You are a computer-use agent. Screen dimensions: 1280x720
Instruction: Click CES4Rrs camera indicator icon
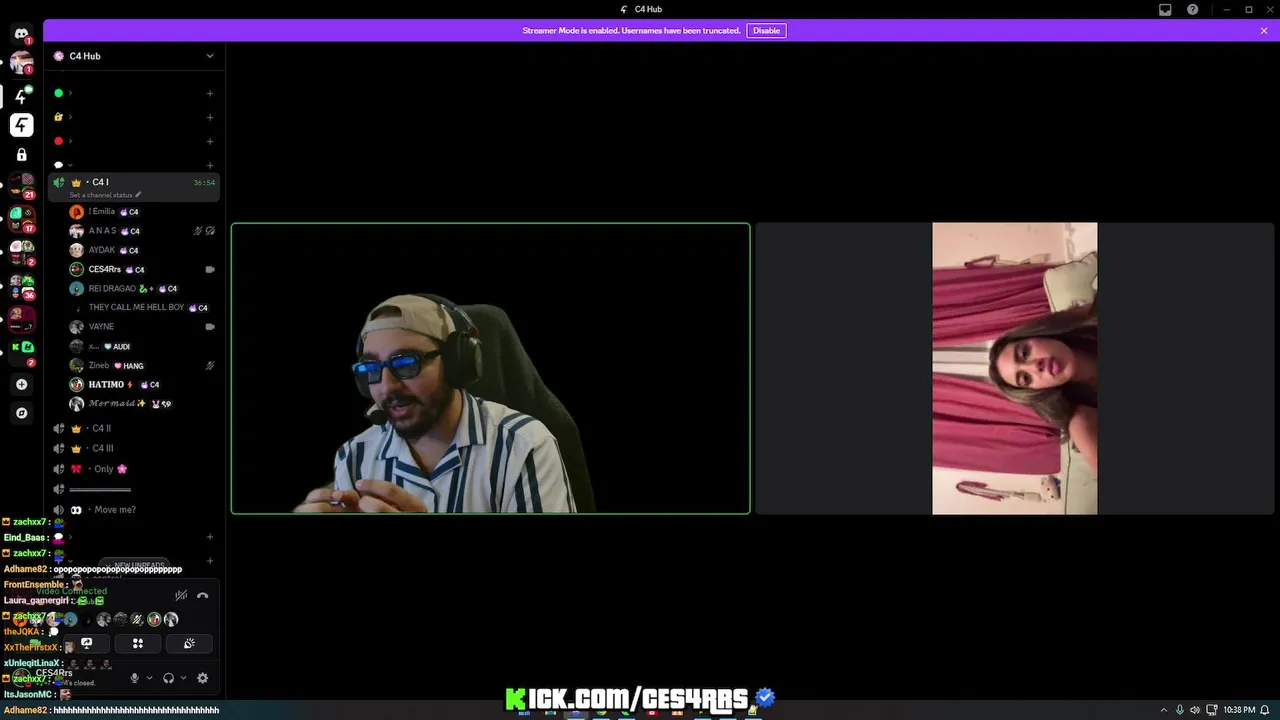tap(210, 270)
